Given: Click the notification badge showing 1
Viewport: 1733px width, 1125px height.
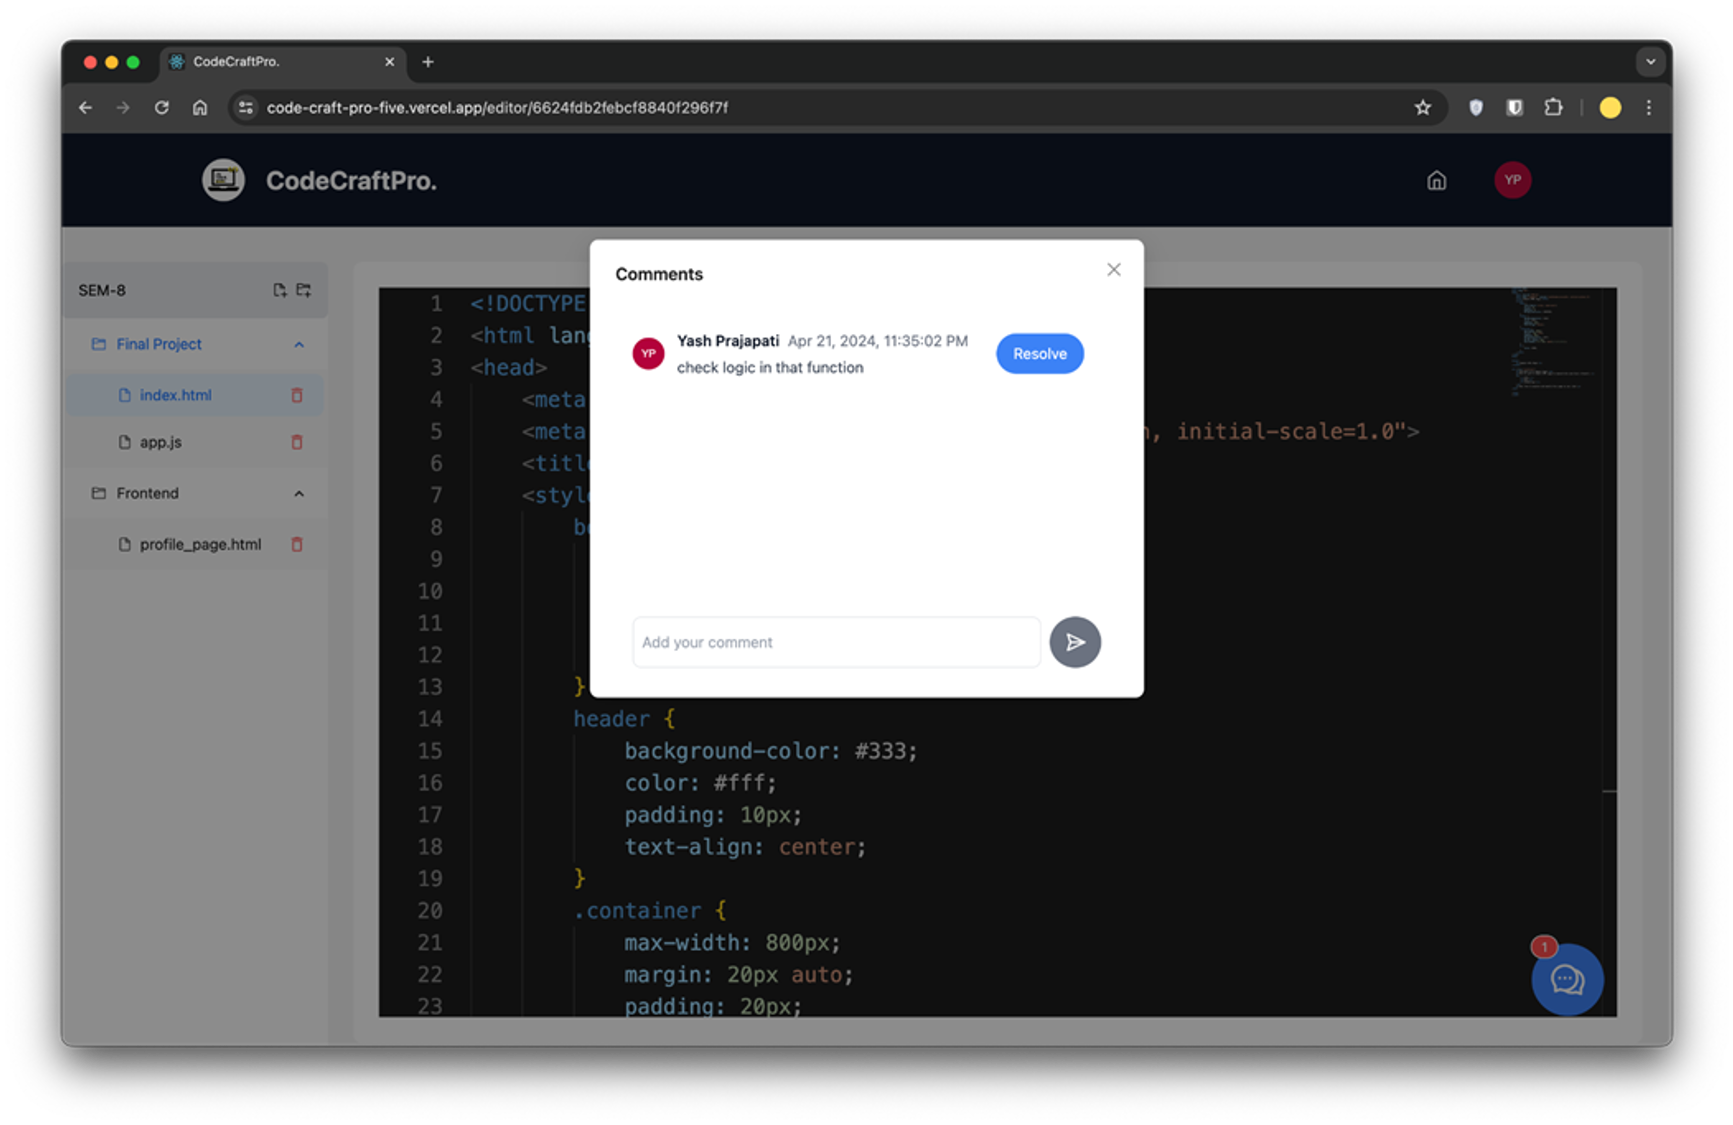Looking at the screenshot, I should (1543, 946).
